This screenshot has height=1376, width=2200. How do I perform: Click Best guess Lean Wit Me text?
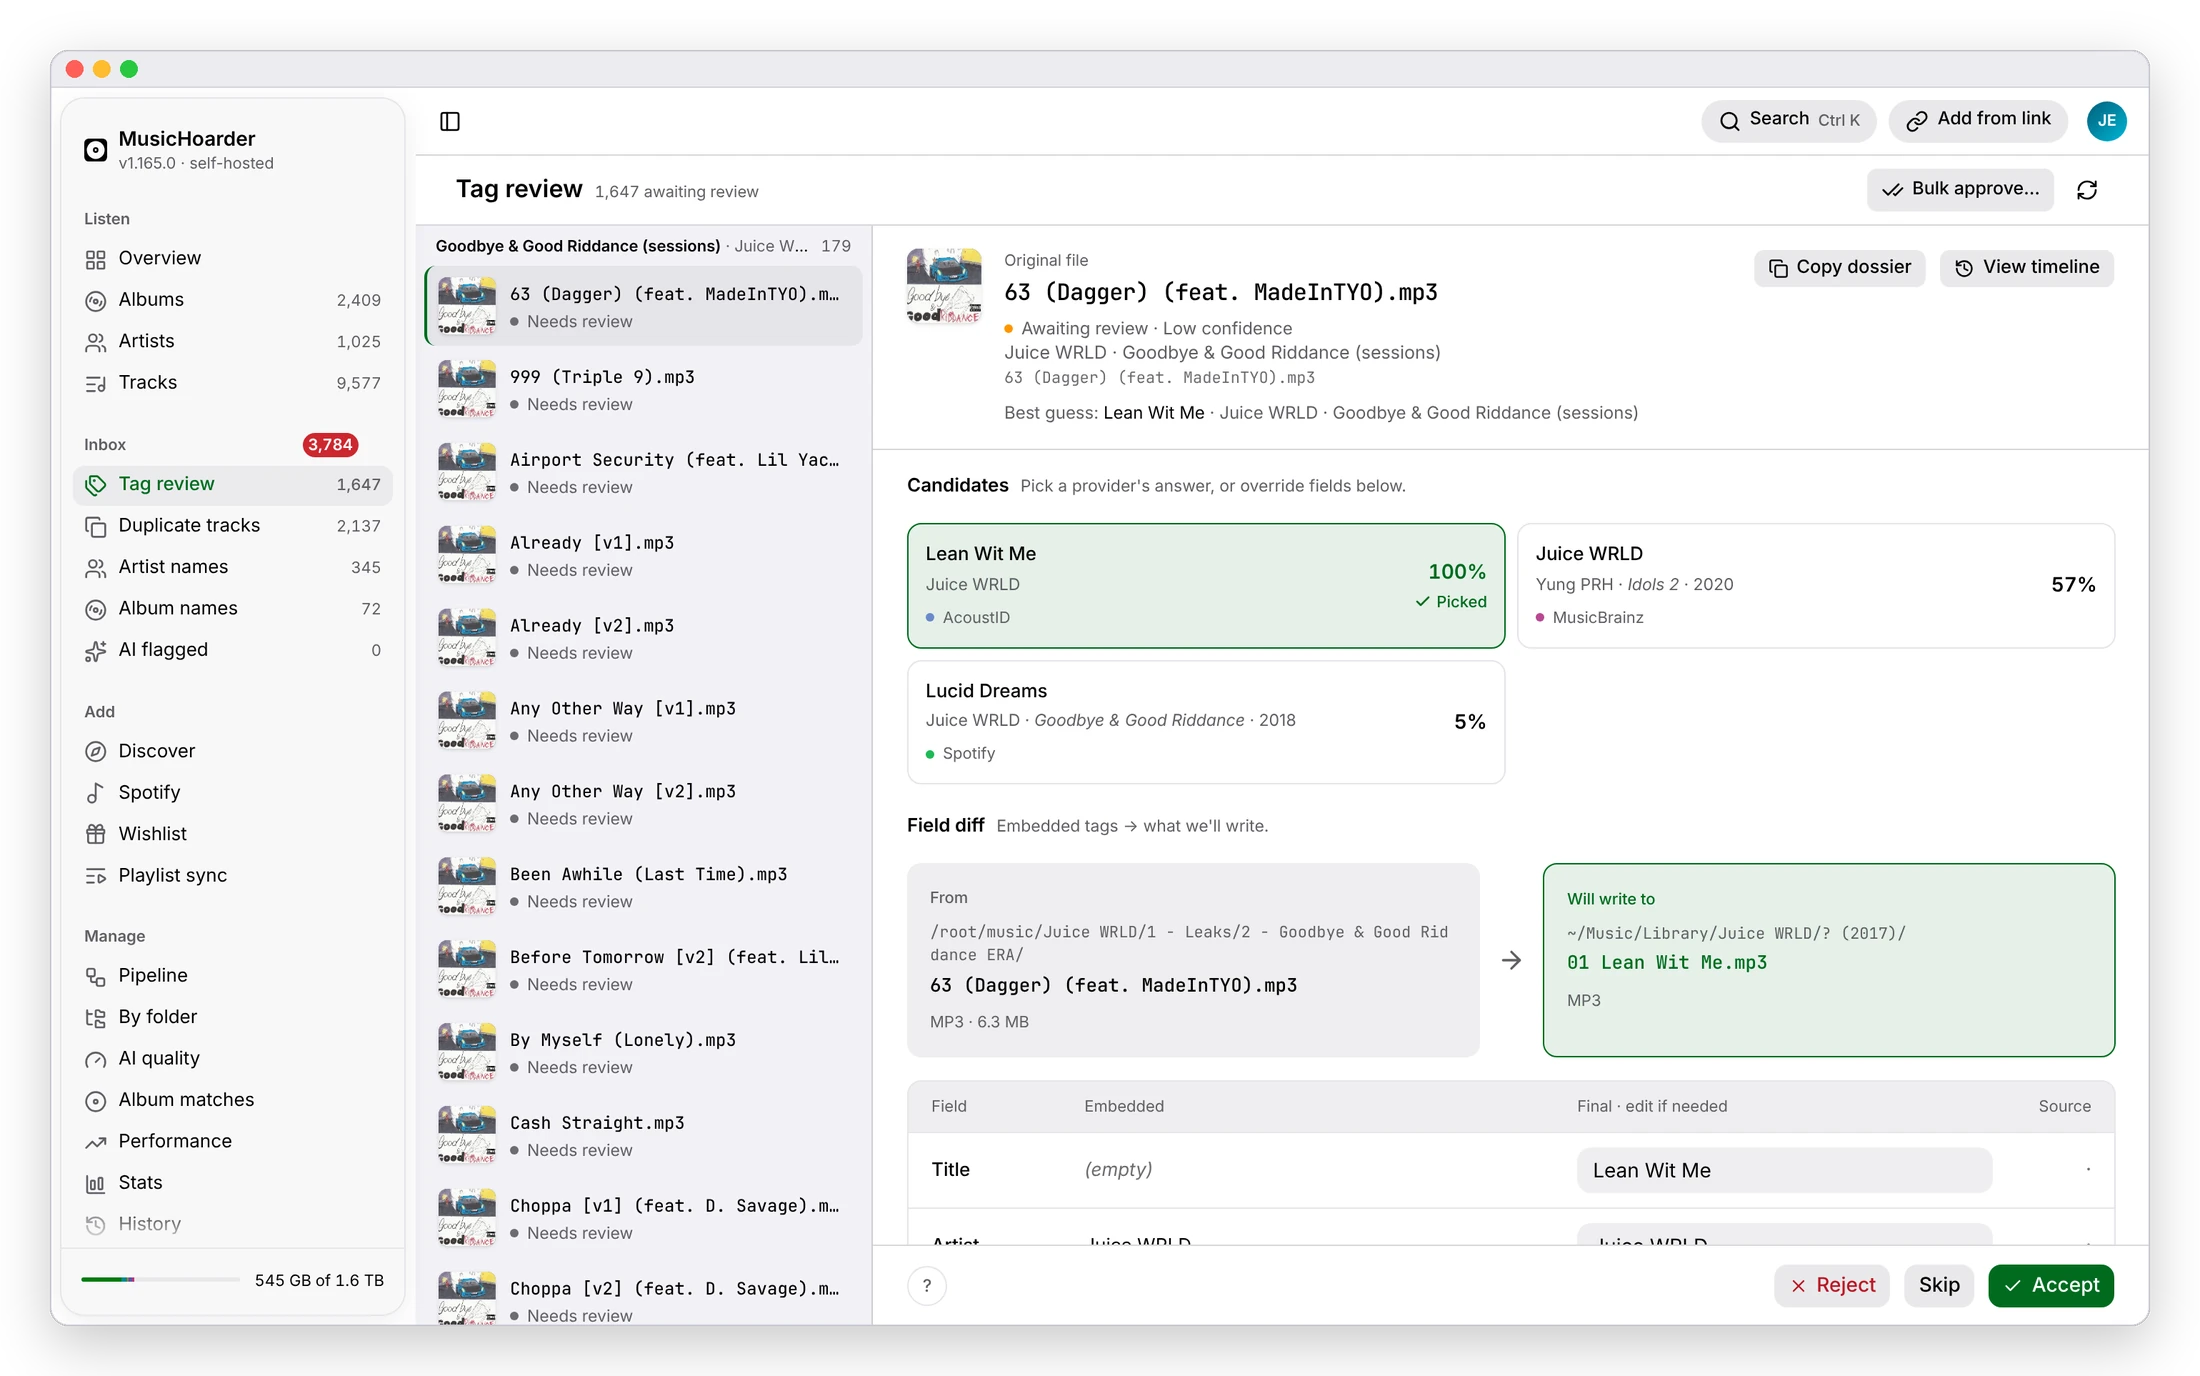pos(1153,413)
